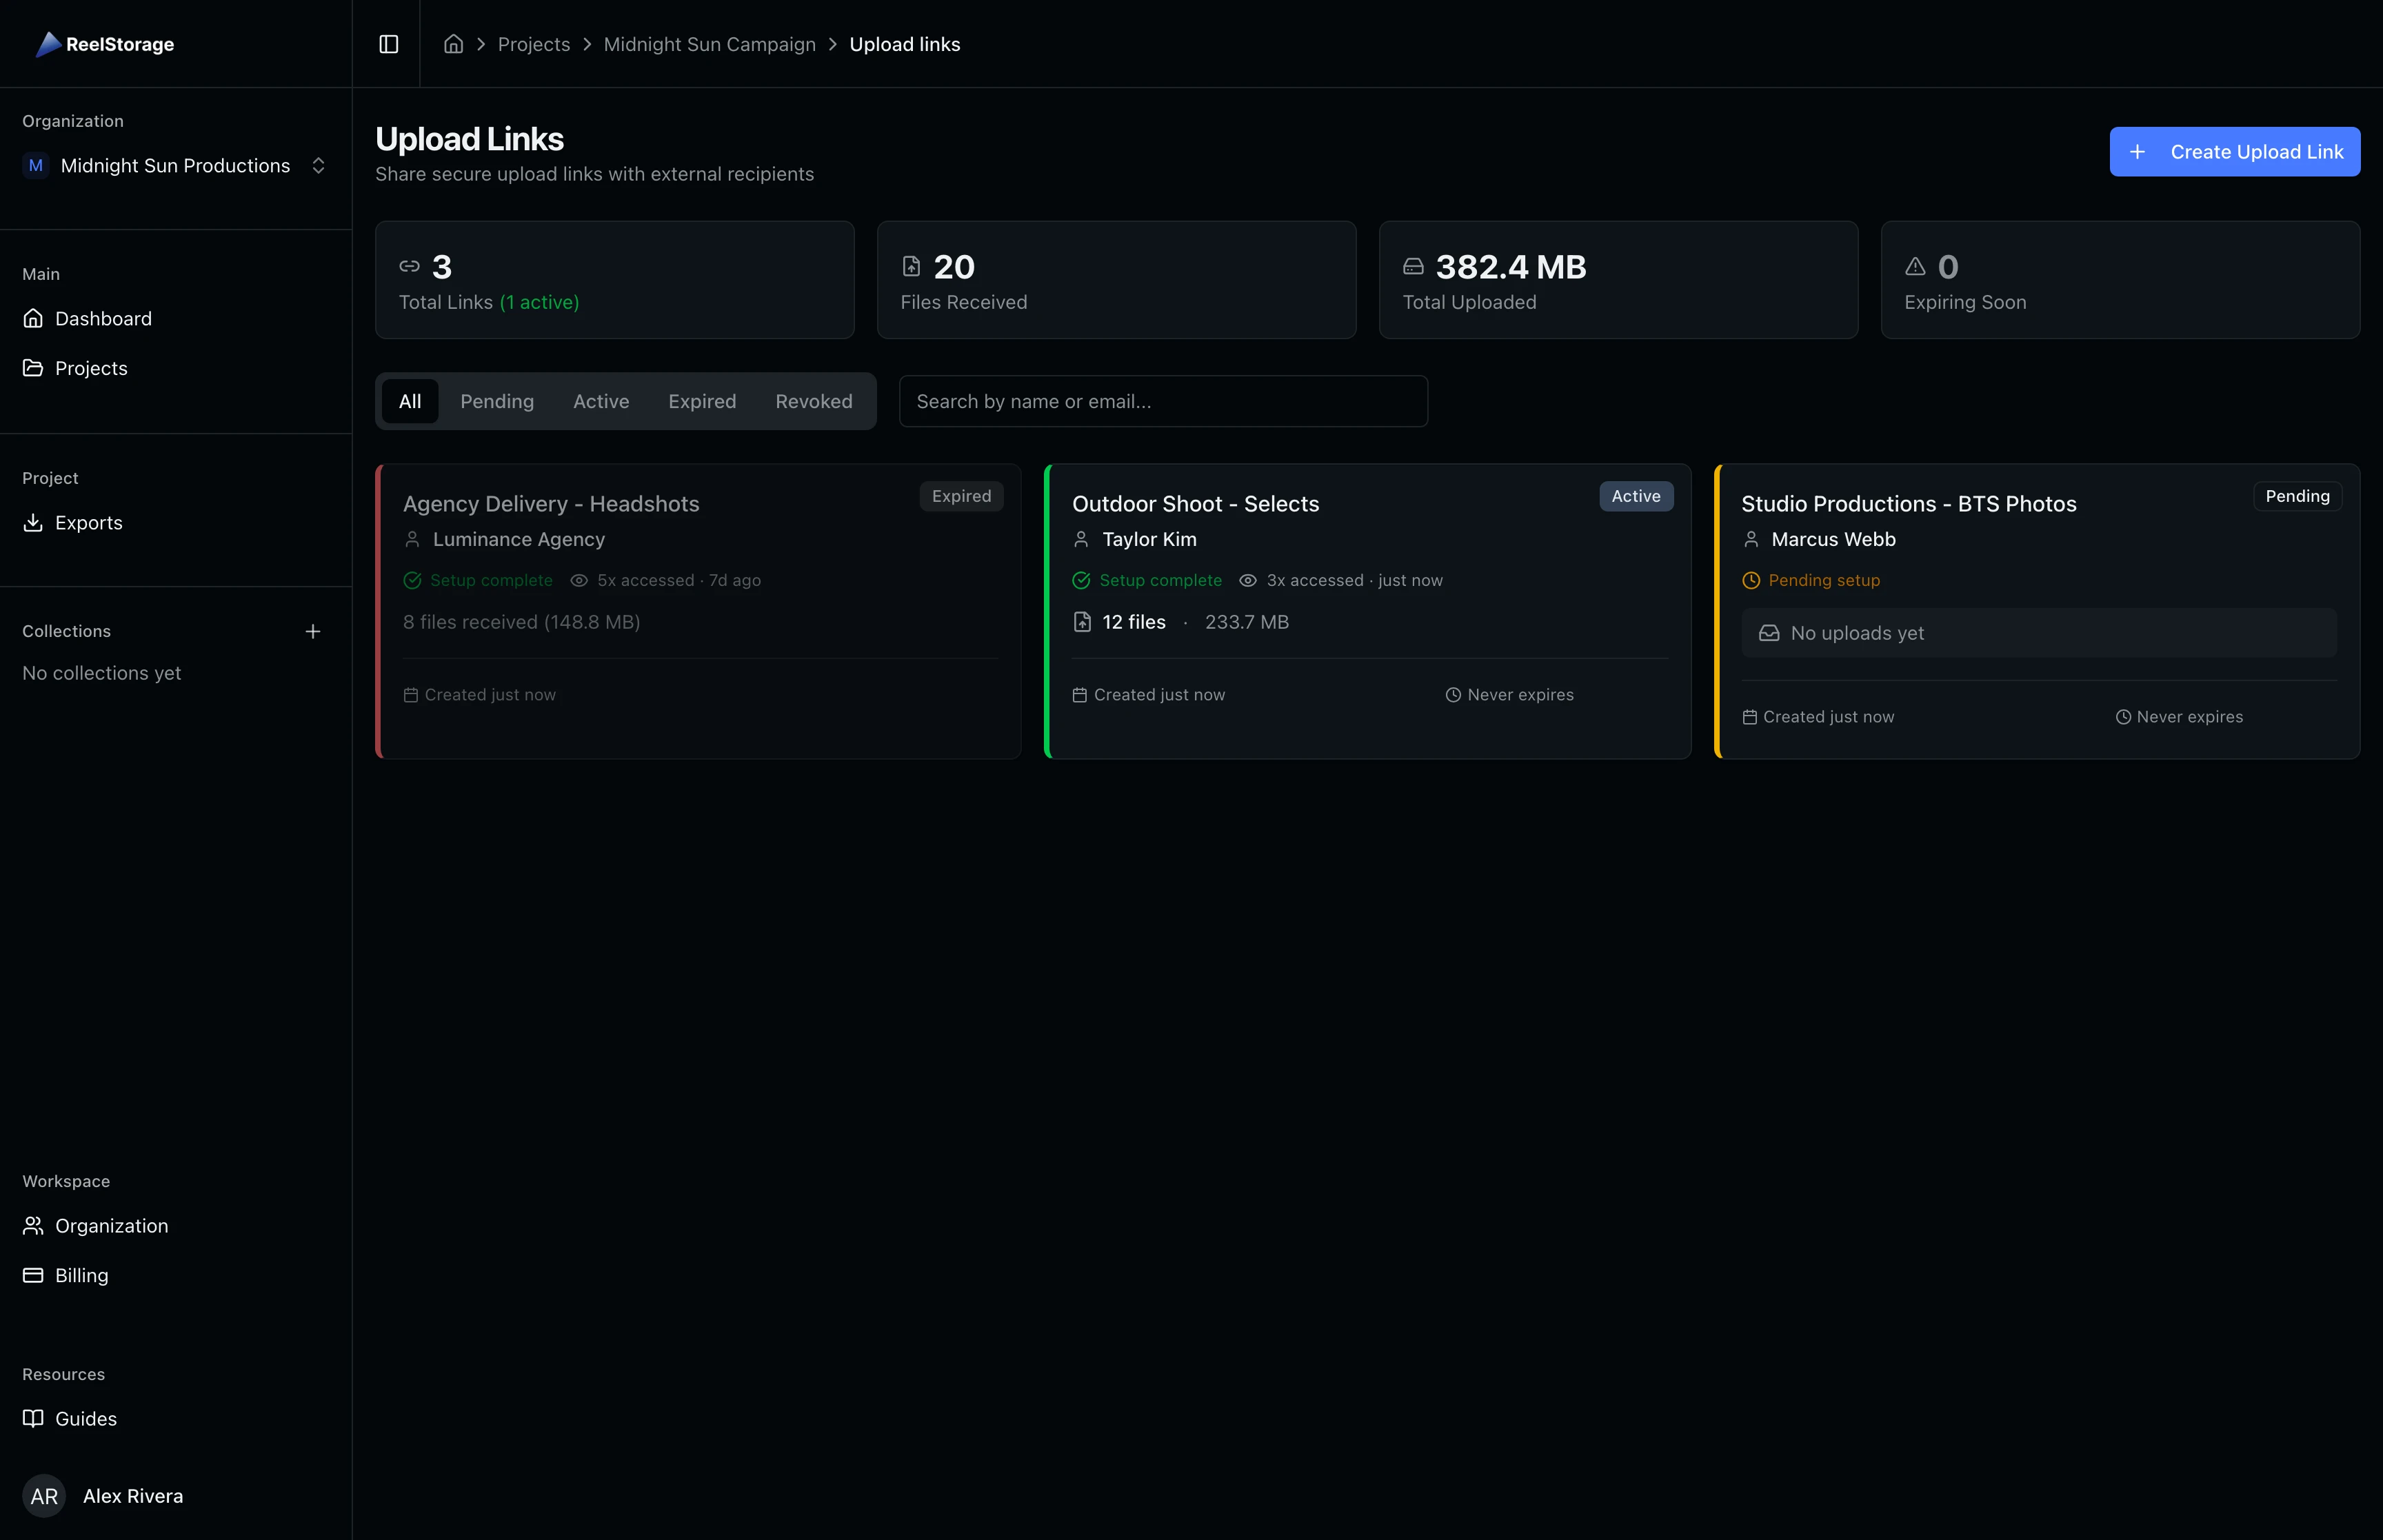The height and width of the screenshot is (1540, 2383).
Task: Open the Midnight Sun Campaign breadcrumb
Action: pyautogui.click(x=710, y=44)
